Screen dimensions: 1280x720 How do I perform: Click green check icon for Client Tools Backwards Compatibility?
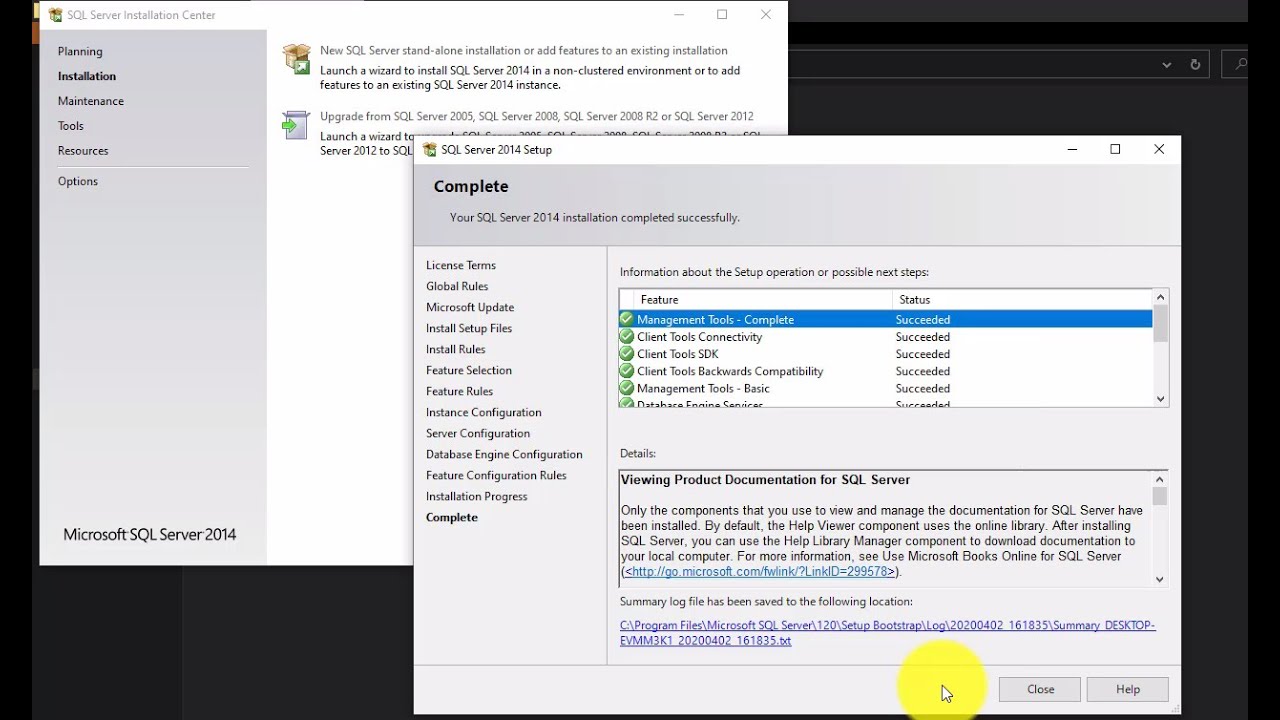coord(627,371)
